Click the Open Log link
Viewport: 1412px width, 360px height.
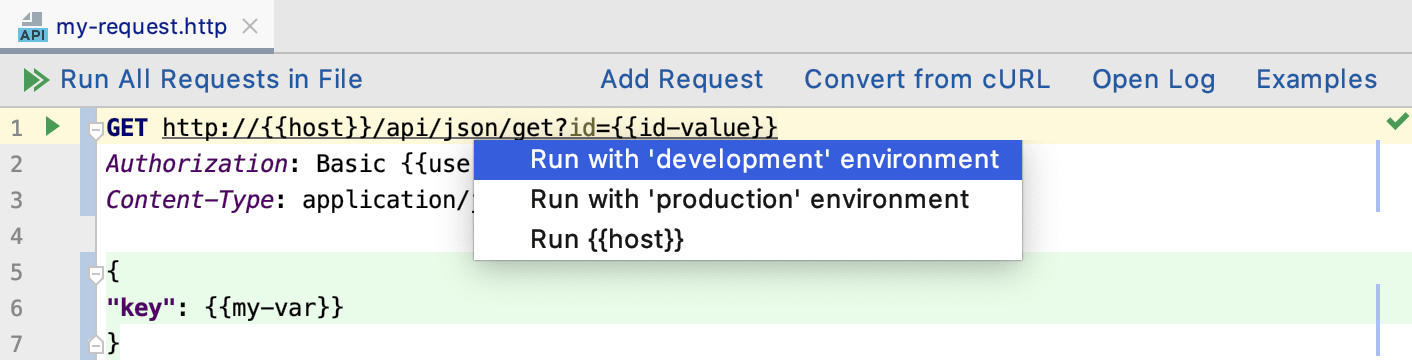coord(1154,80)
